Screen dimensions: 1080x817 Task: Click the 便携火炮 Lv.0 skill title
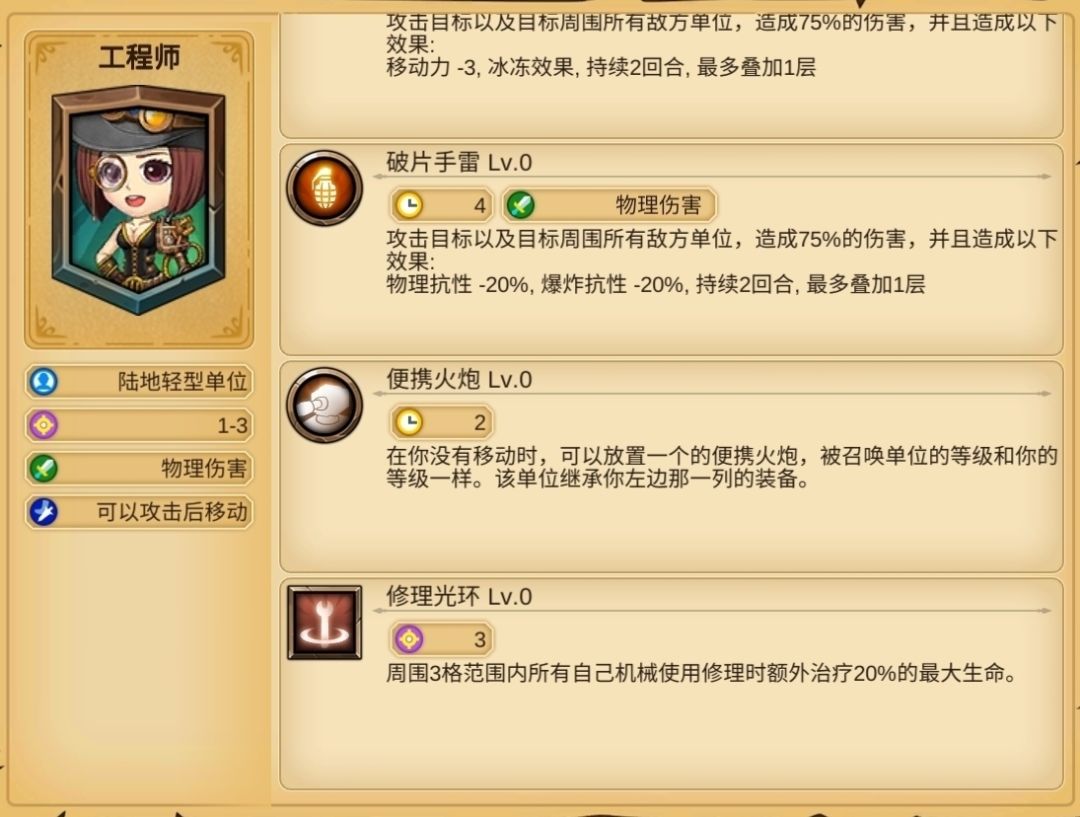click(x=459, y=380)
